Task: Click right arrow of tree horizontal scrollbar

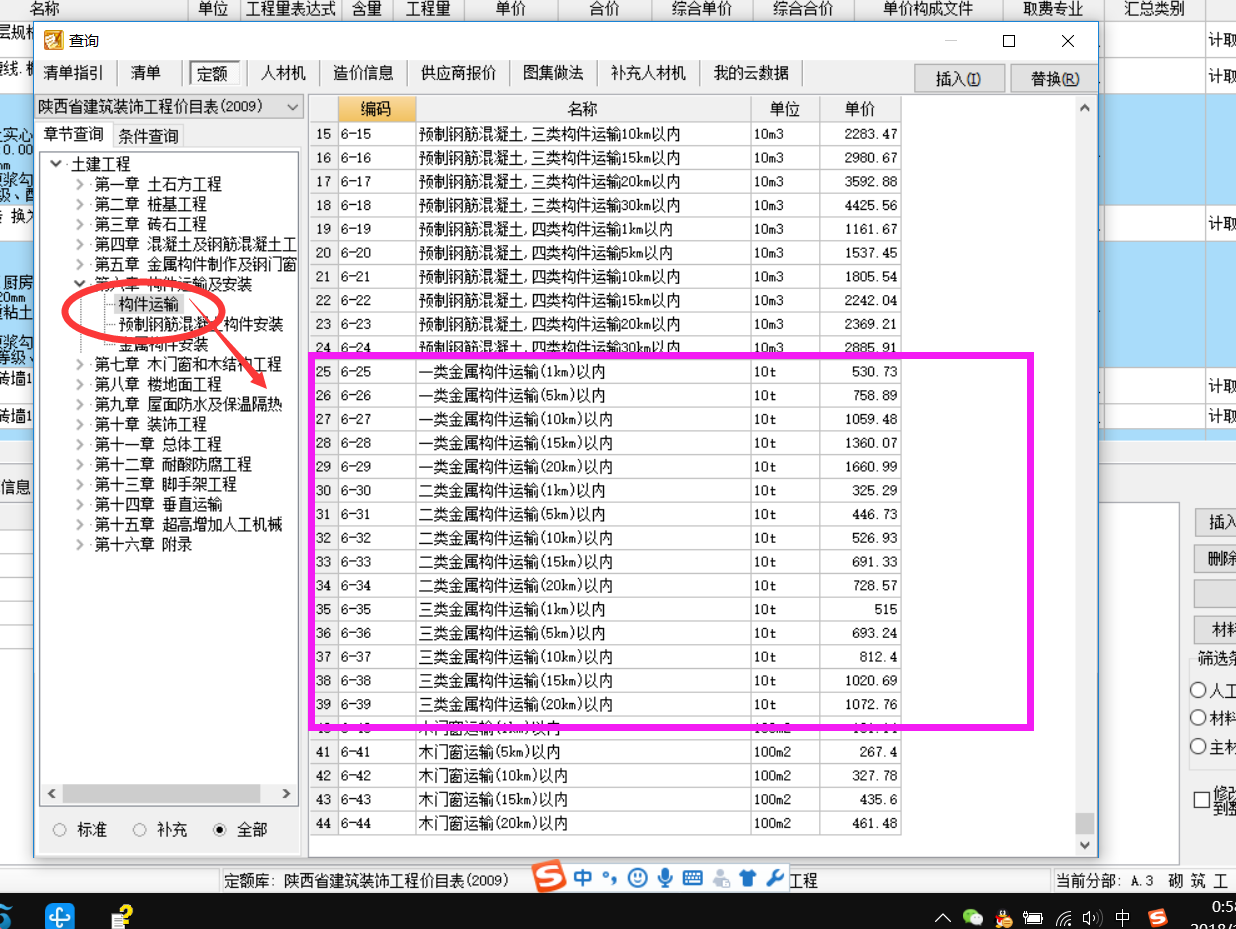Action: tap(287, 794)
